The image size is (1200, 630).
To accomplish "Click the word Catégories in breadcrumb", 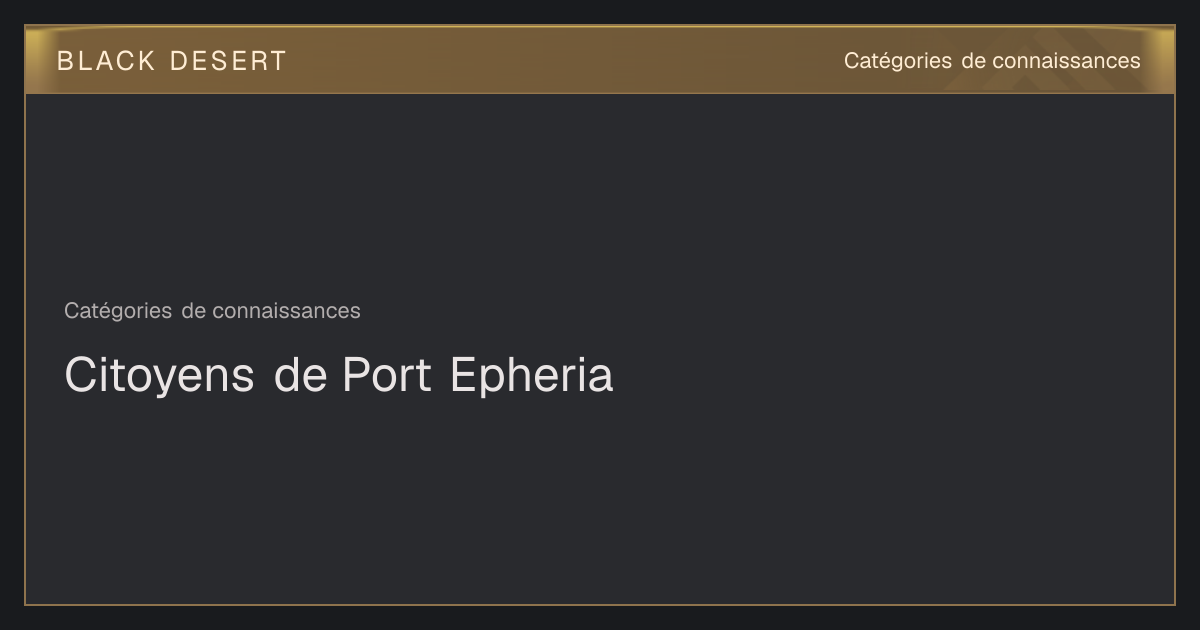I will pos(118,311).
